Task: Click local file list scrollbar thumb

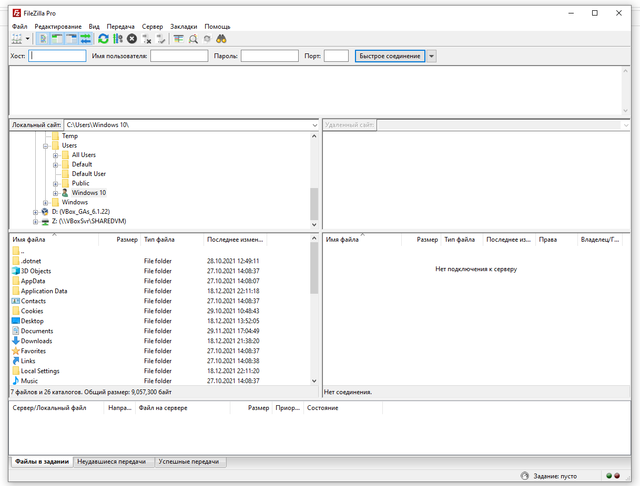Action: point(314,268)
